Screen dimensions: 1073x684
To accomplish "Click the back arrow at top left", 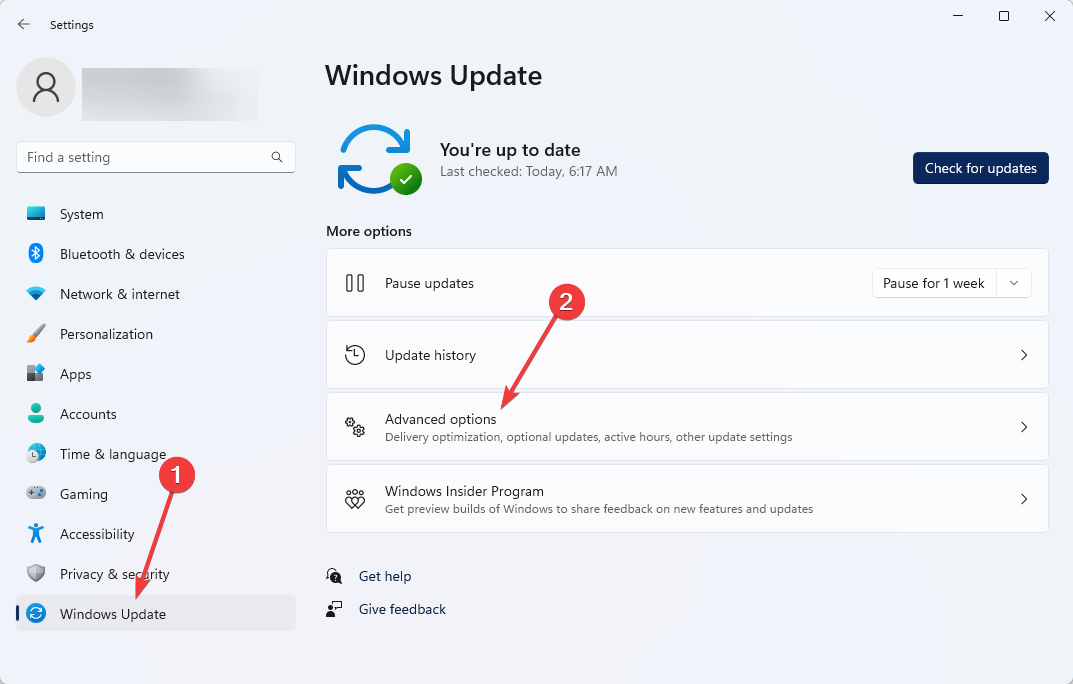I will tap(23, 24).
